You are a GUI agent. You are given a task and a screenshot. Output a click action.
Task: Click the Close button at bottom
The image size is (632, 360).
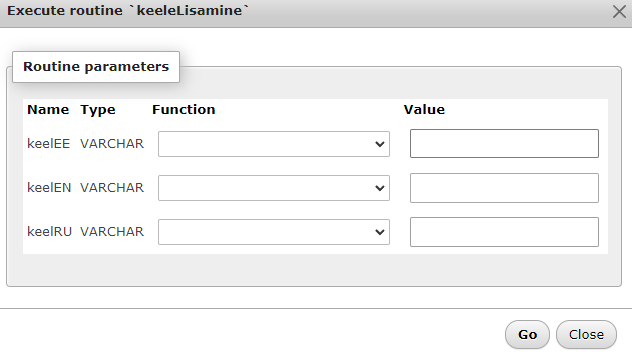(x=586, y=335)
